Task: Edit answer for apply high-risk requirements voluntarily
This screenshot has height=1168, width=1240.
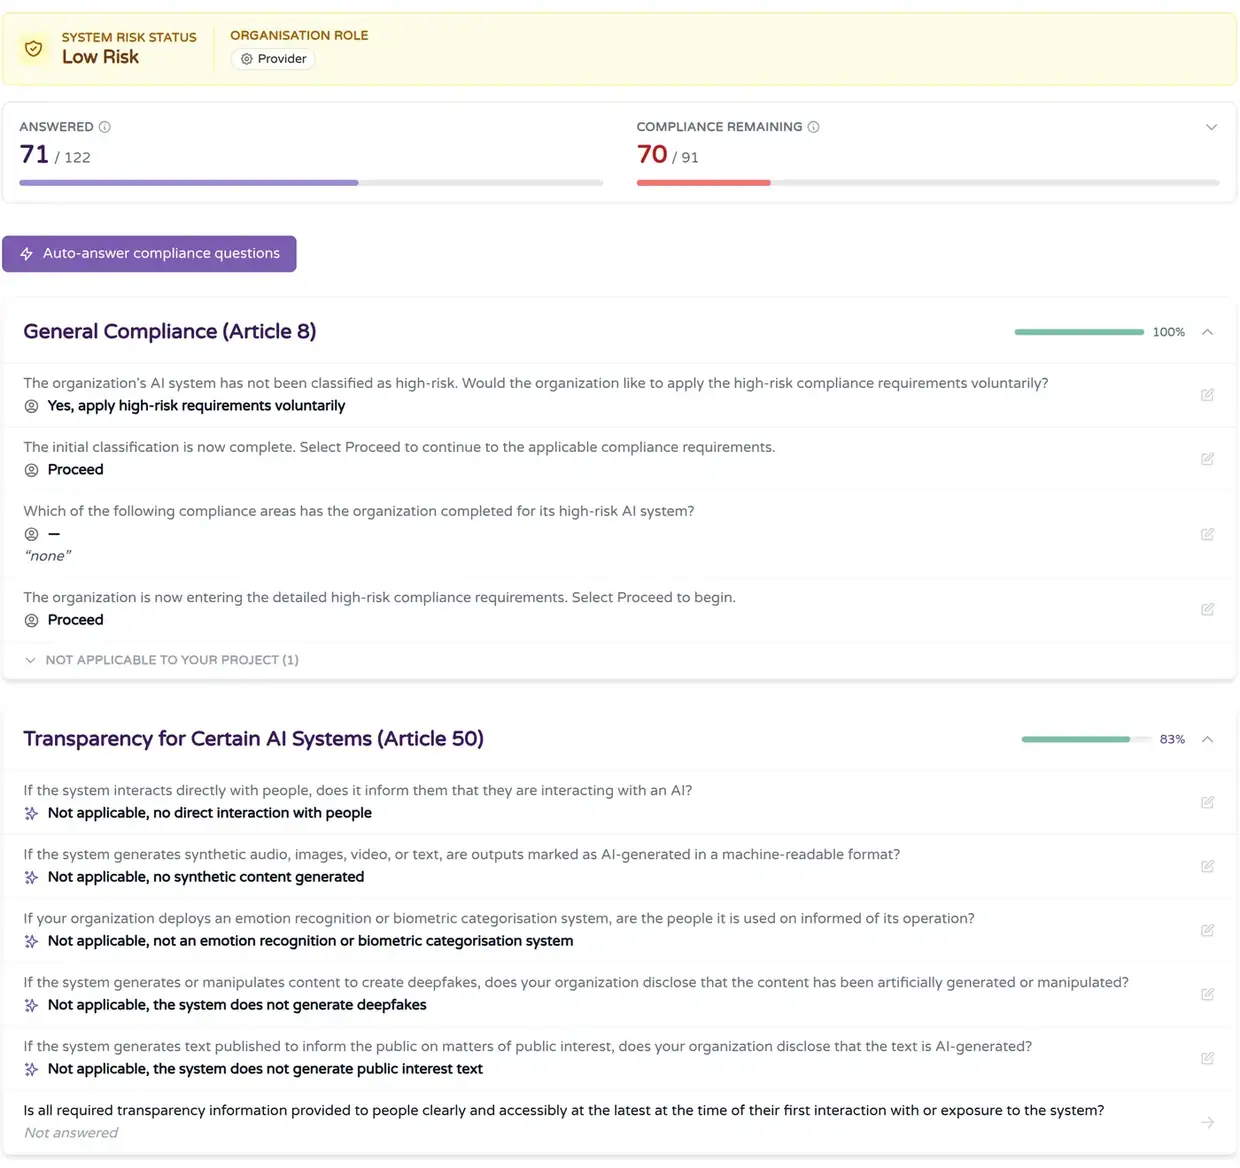Action: [x=1207, y=395]
